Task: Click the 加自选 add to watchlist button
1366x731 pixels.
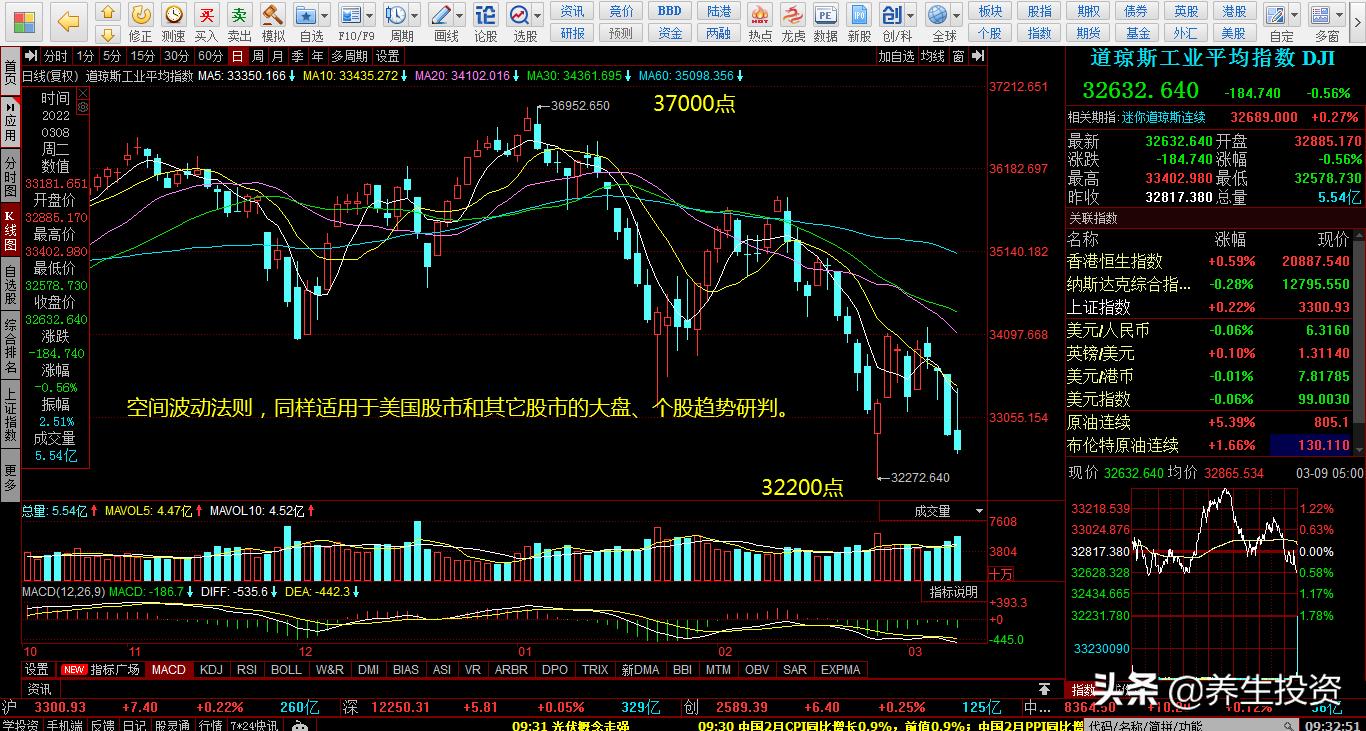Action: pos(897,56)
